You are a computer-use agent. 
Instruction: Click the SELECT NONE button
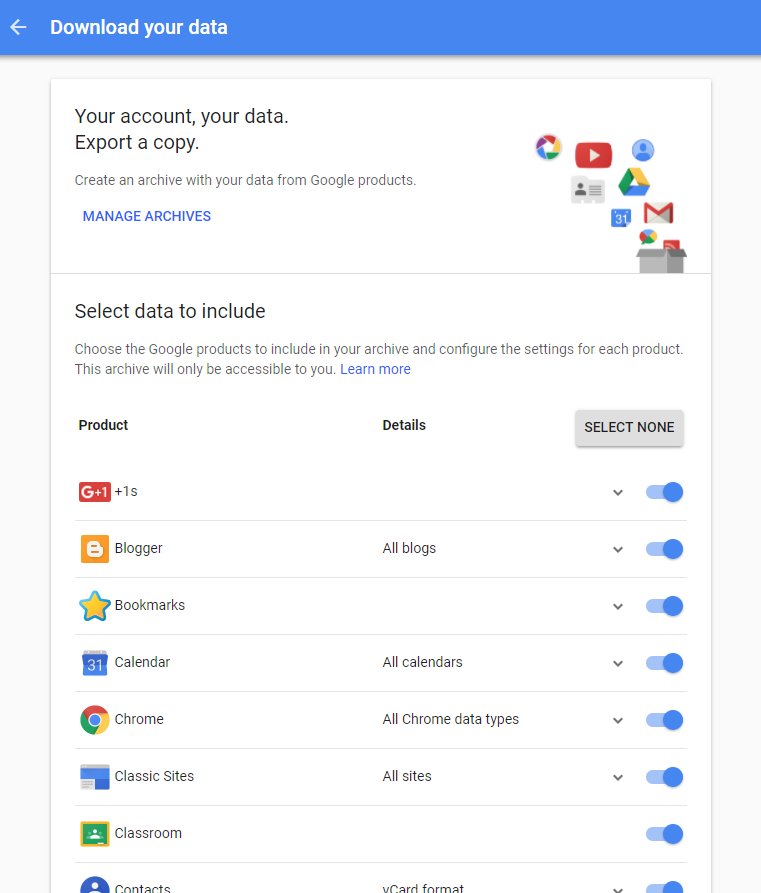(x=629, y=428)
